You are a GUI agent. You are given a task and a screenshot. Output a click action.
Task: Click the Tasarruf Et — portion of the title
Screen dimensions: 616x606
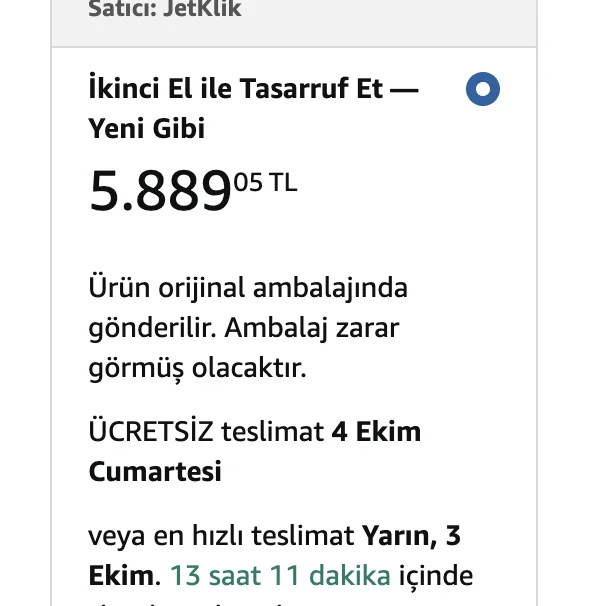coord(328,88)
